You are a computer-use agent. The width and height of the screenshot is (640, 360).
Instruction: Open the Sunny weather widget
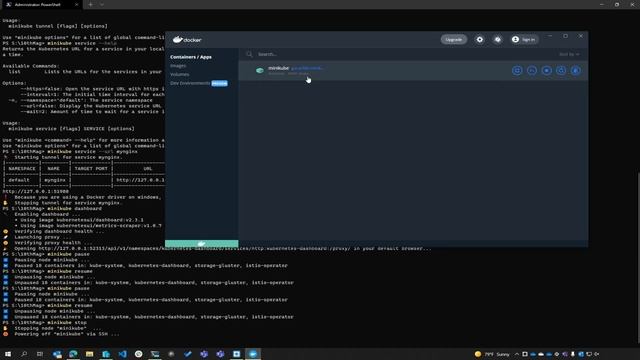[492, 354]
